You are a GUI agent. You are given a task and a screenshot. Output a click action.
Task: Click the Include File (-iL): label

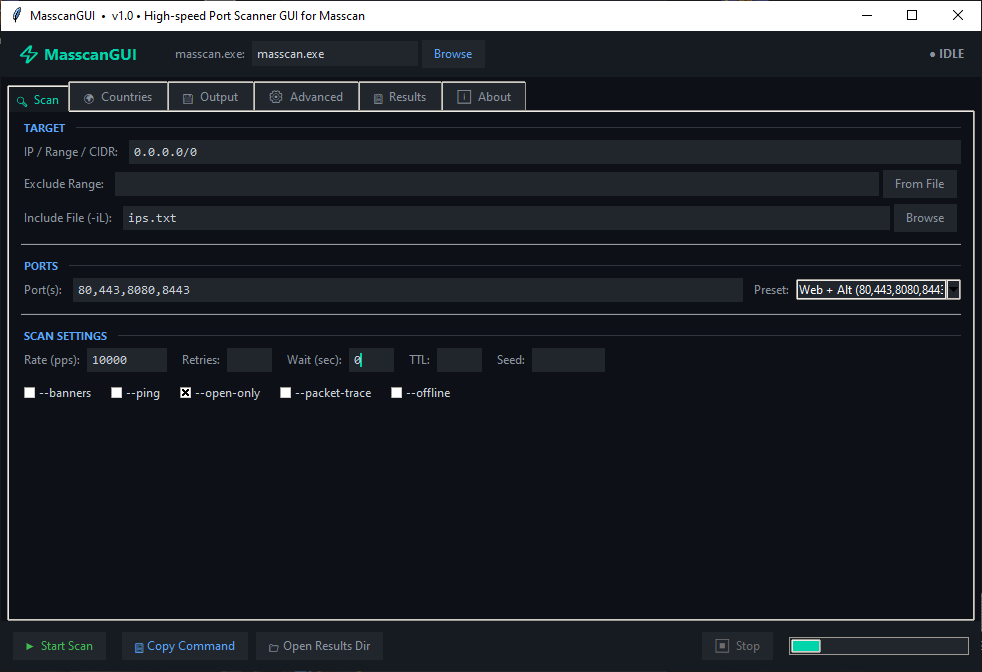(x=68, y=218)
